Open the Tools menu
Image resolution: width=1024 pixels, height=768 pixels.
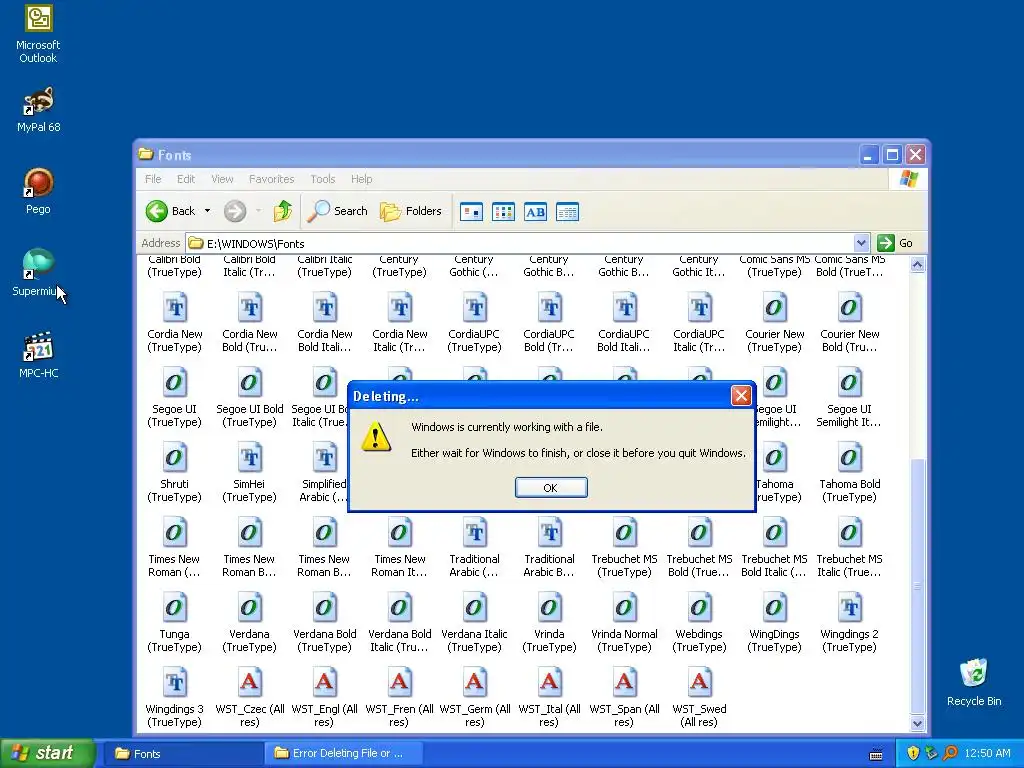(323, 179)
